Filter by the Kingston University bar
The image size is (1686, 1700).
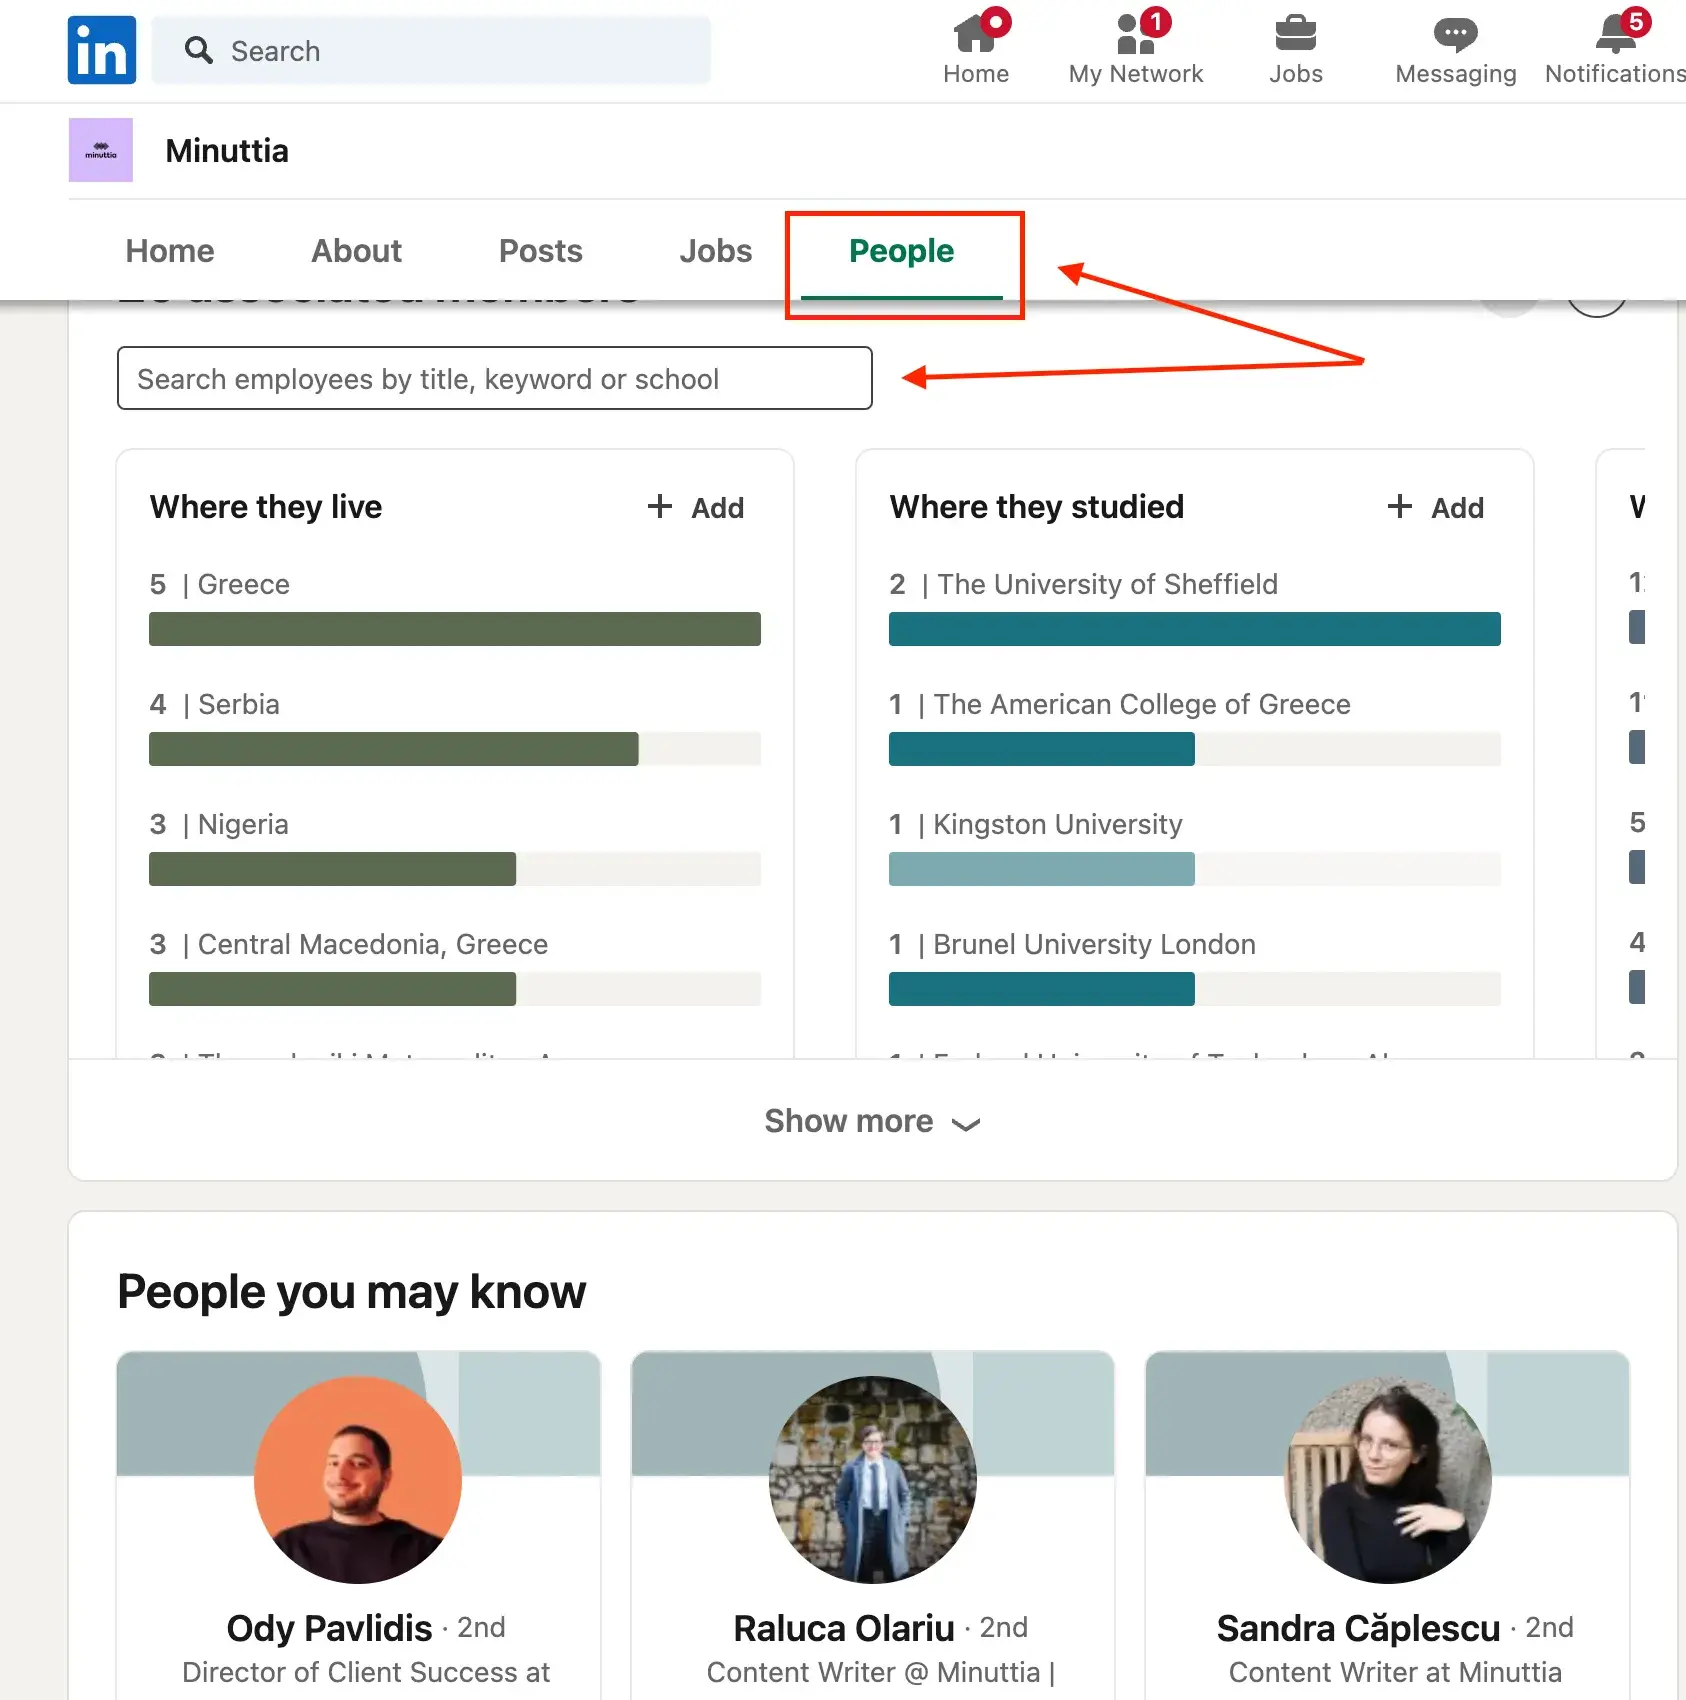tap(1195, 869)
